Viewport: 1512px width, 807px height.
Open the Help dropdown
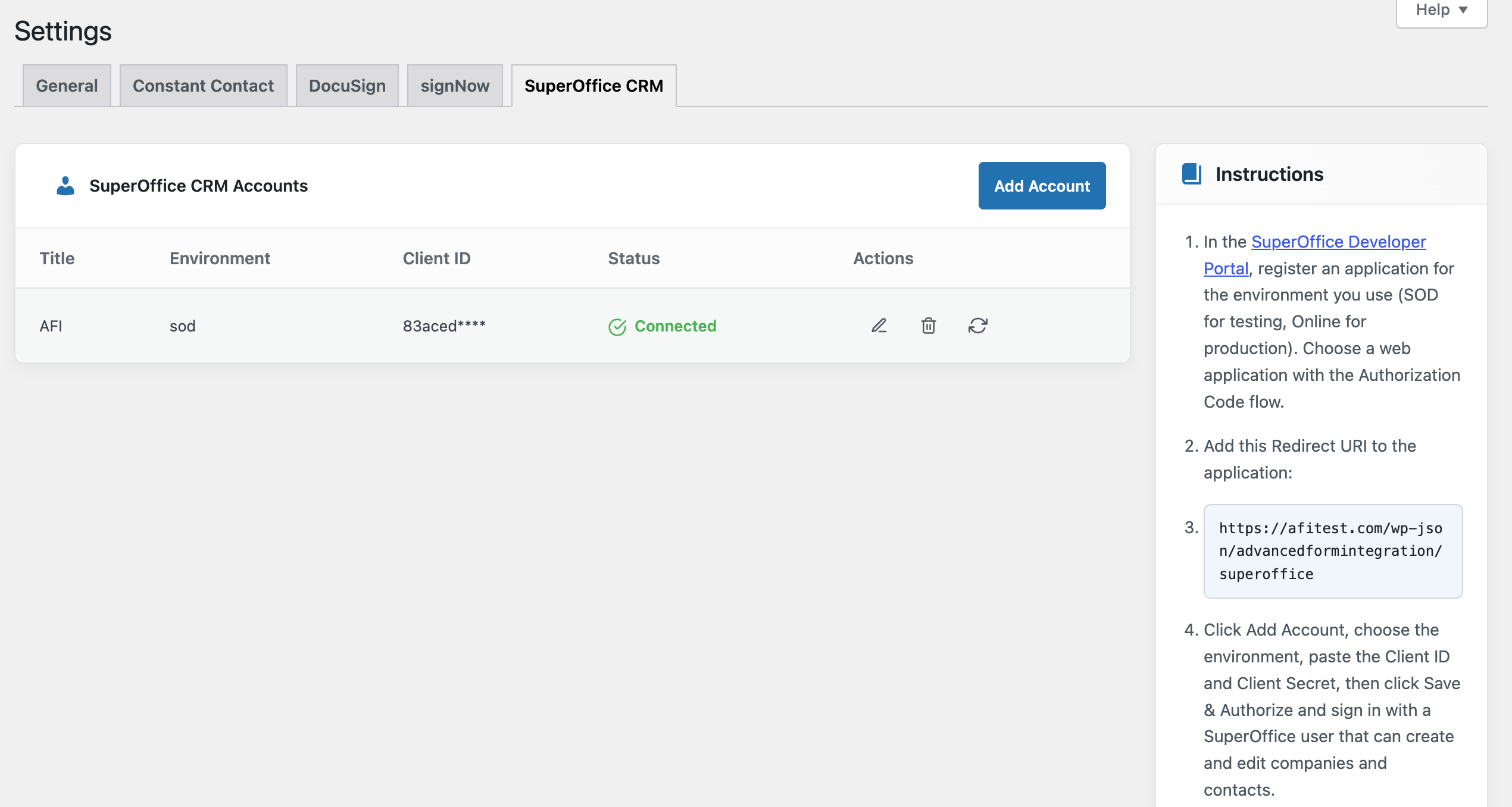[1441, 11]
